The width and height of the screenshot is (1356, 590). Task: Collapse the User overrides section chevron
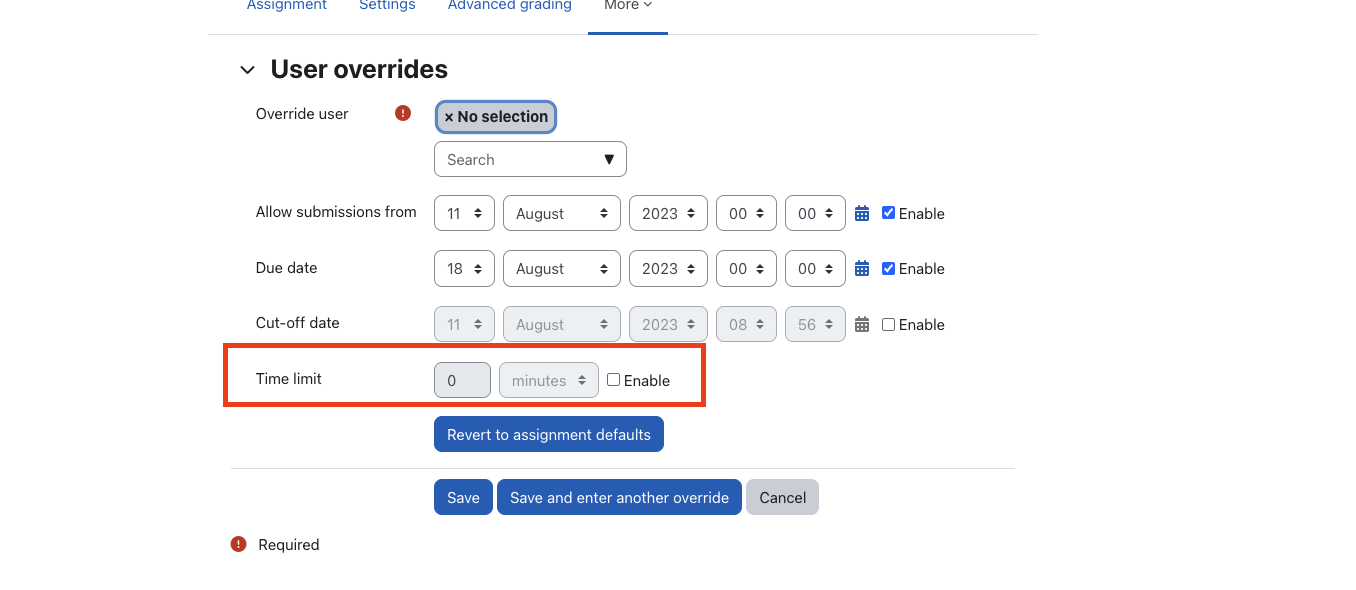coord(247,70)
